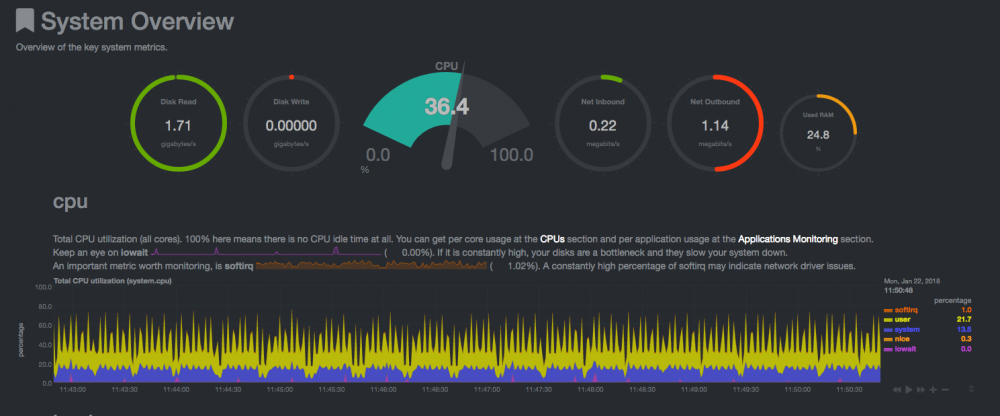
Task: Click the '11:50:48' timestamp
Action: [x=898, y=290]
